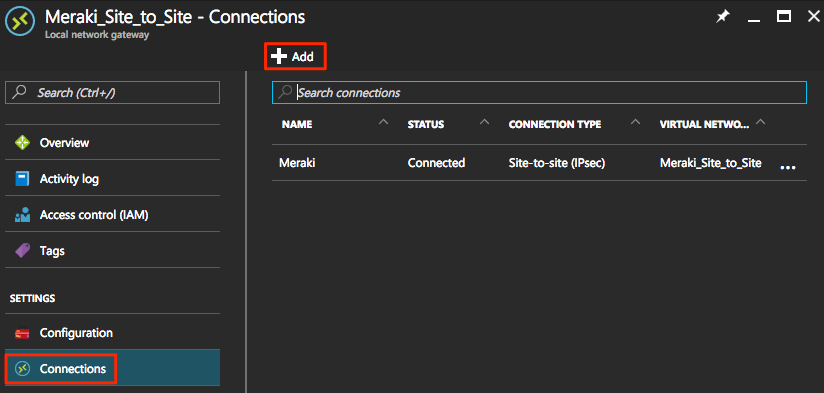Open Access control (IAM)

point(112,215)
